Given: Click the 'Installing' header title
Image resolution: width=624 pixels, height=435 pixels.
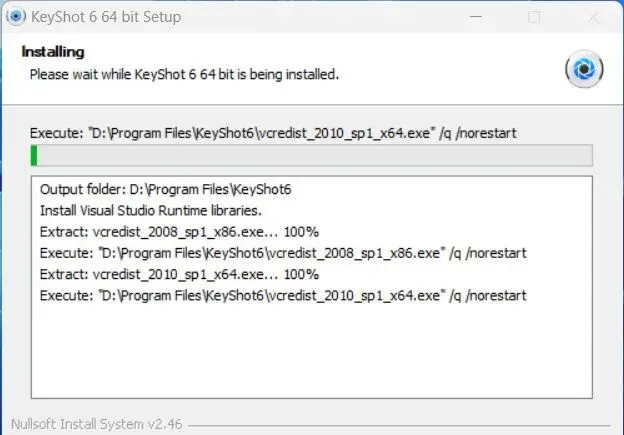Looking at the screenshot, I should (56, 51).
